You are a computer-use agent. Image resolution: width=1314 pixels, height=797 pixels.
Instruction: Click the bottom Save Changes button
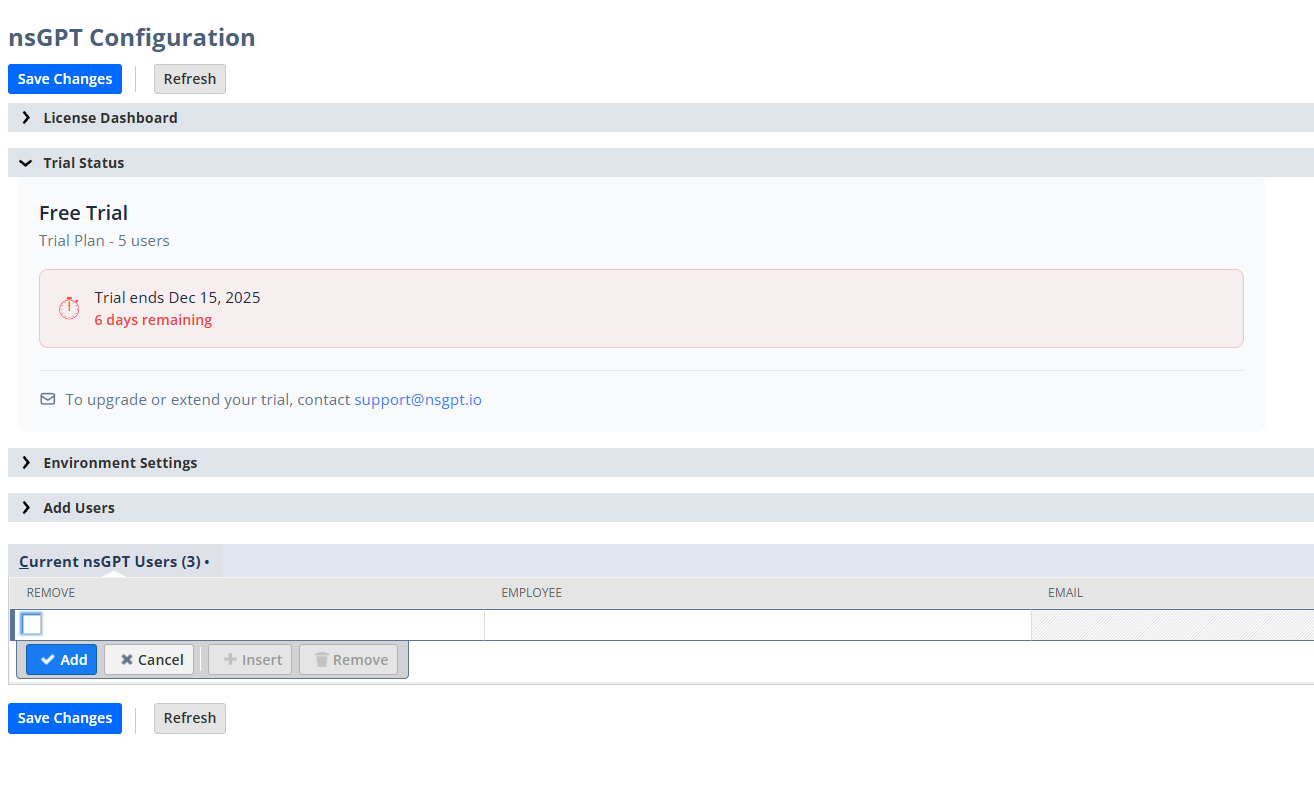[65, 718]
